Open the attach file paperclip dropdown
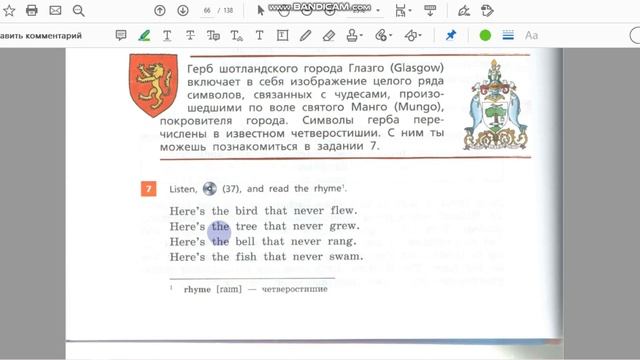 pyautogui.click(x=383, y=36)
